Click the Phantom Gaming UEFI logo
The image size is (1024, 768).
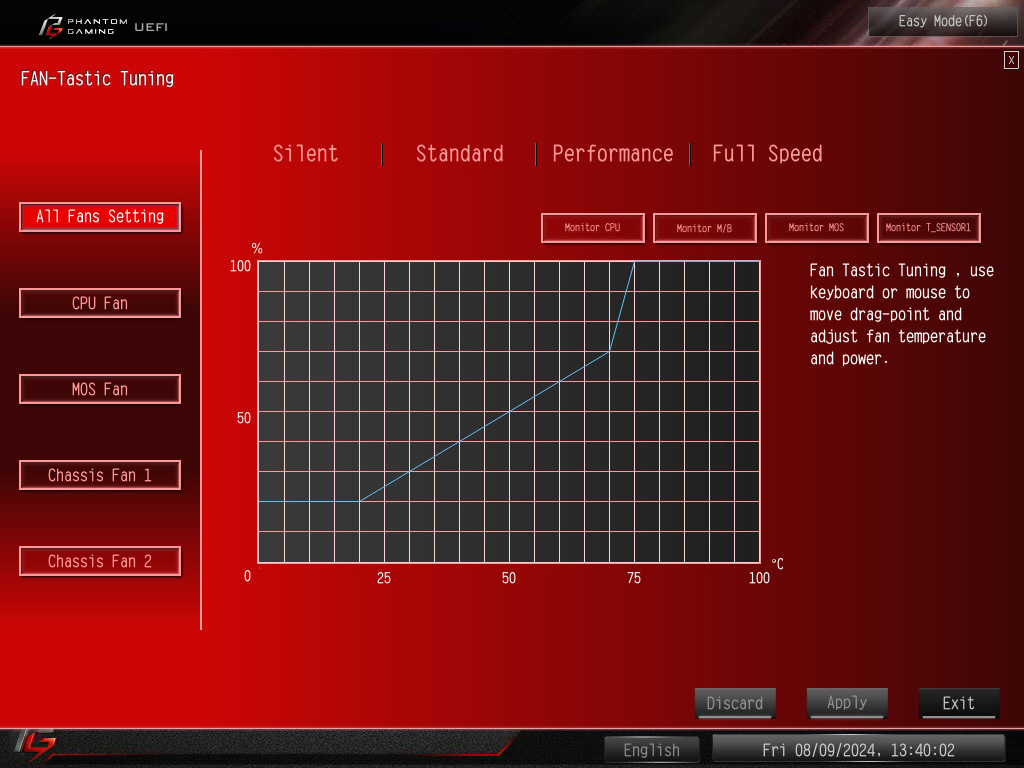102,25
